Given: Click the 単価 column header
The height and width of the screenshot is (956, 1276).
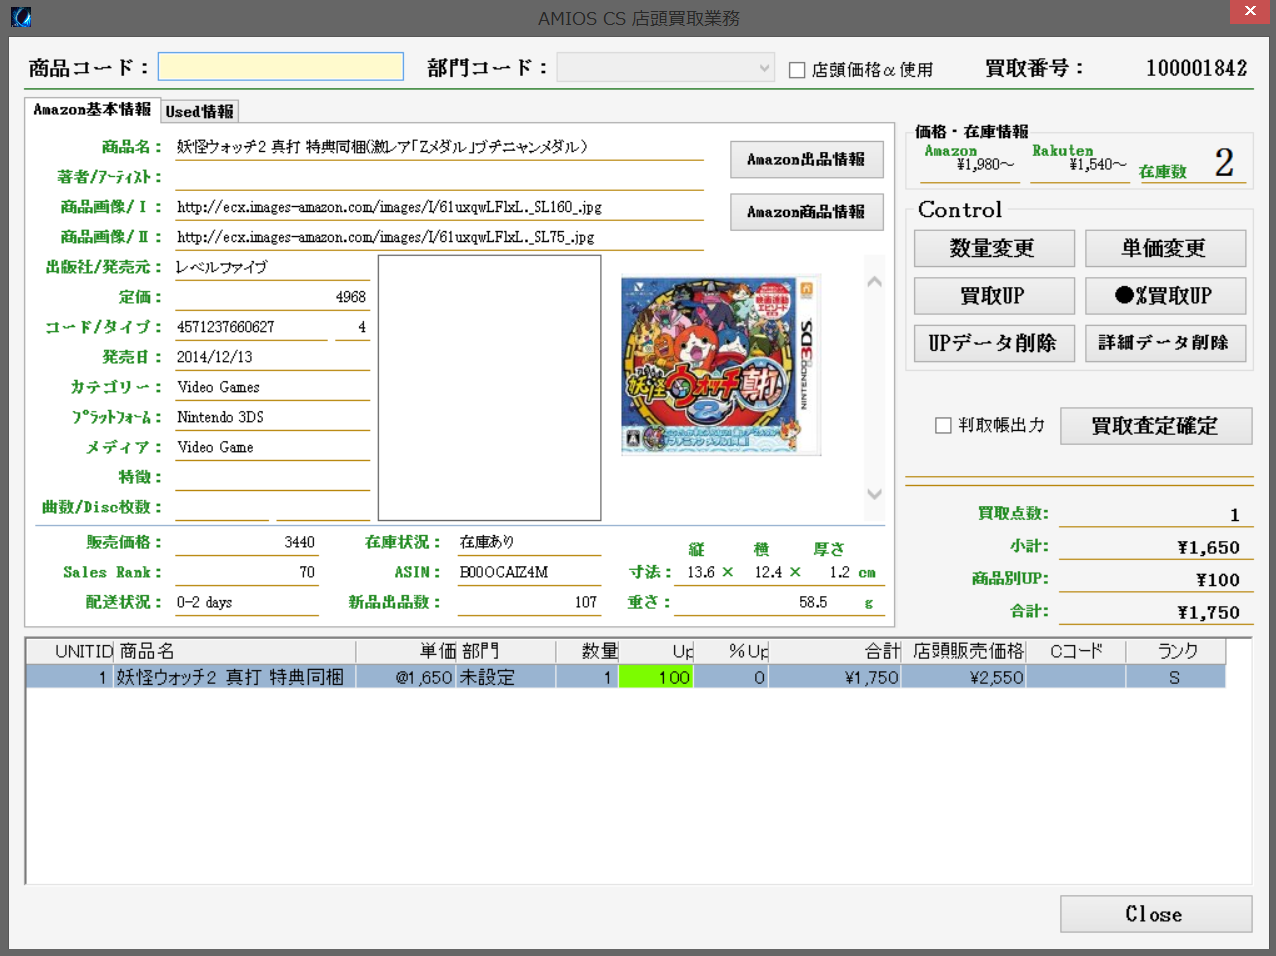Looking at the screenshot, I should (407, 651).
